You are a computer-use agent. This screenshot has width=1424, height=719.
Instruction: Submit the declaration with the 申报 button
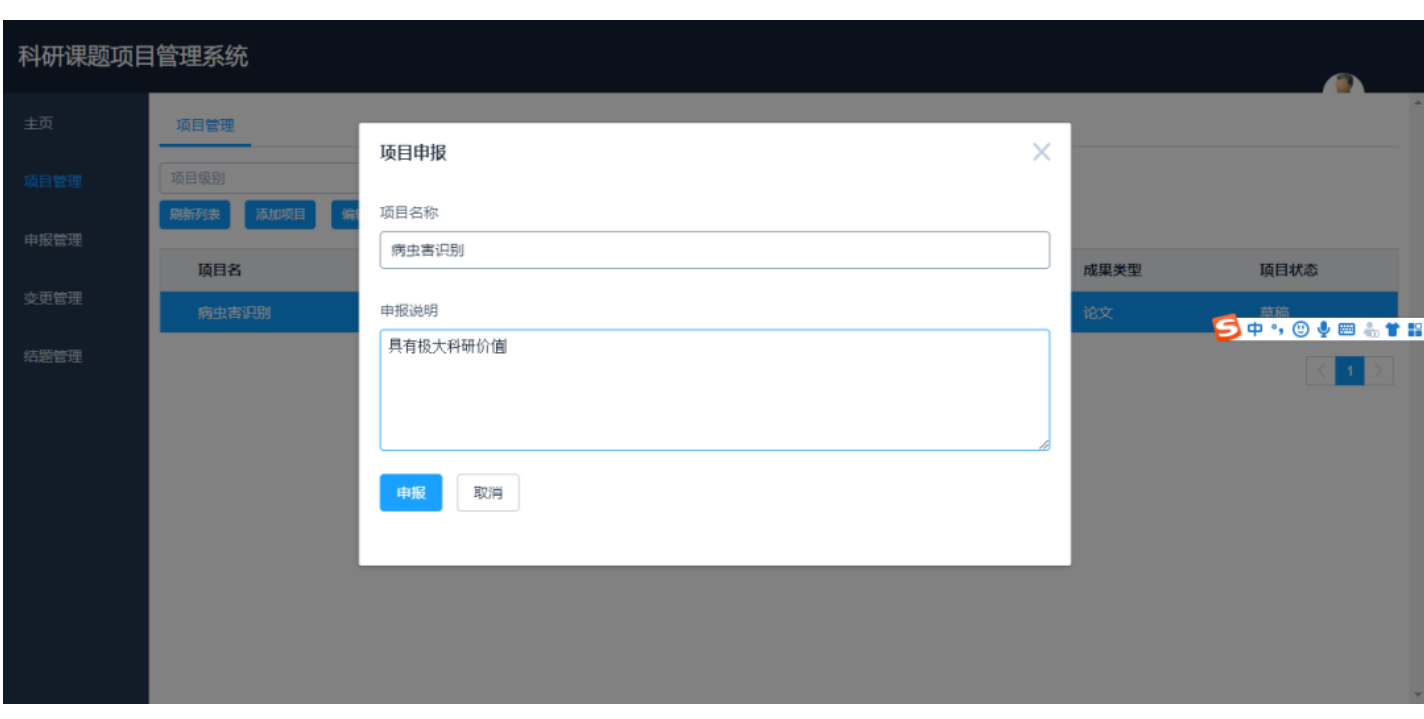tap(410, 492)
